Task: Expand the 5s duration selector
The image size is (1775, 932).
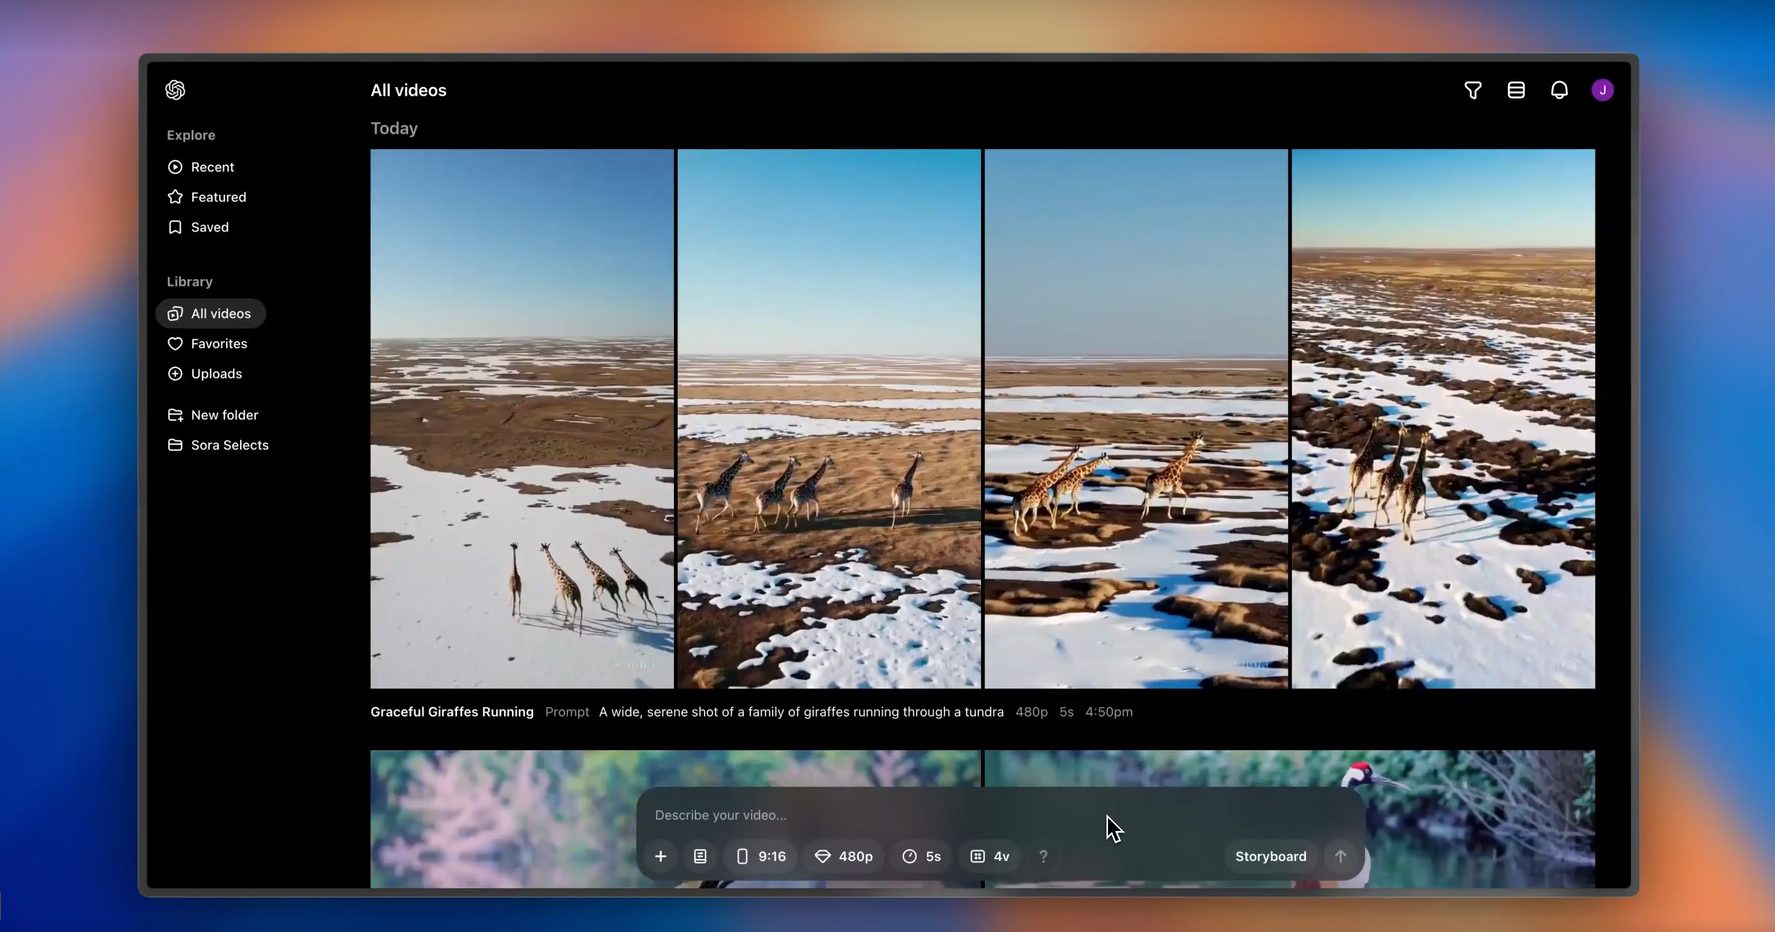Action: (x=921, y=857)
